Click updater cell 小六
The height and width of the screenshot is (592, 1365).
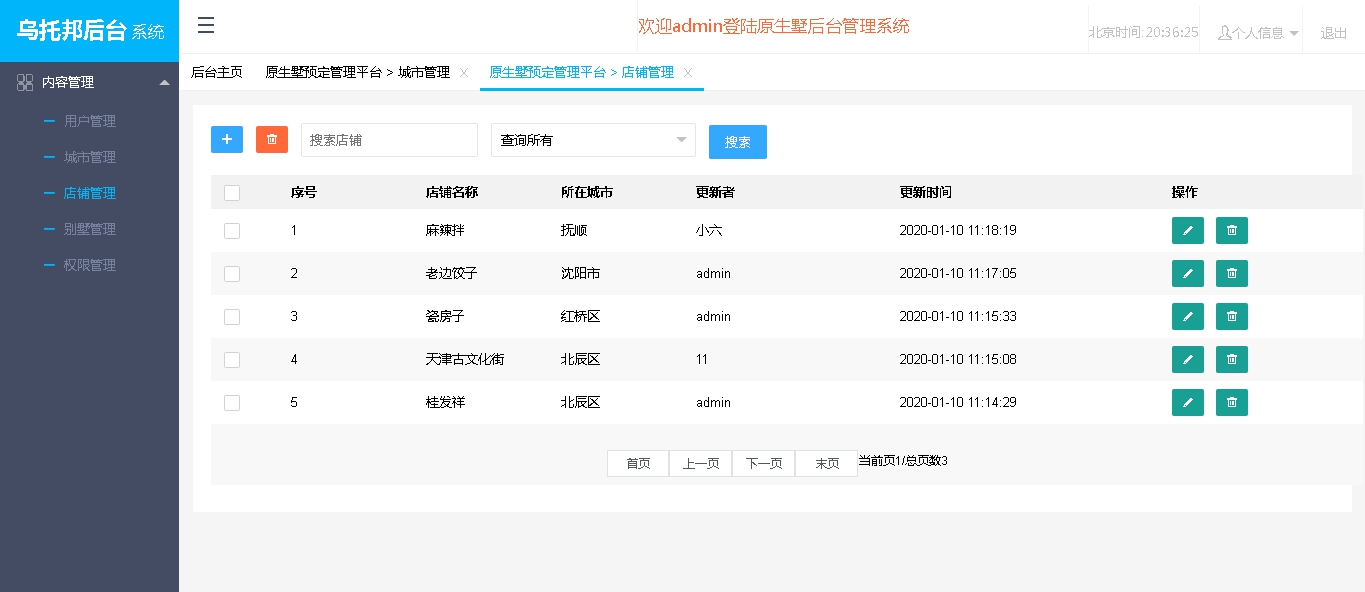pos(709,230)
